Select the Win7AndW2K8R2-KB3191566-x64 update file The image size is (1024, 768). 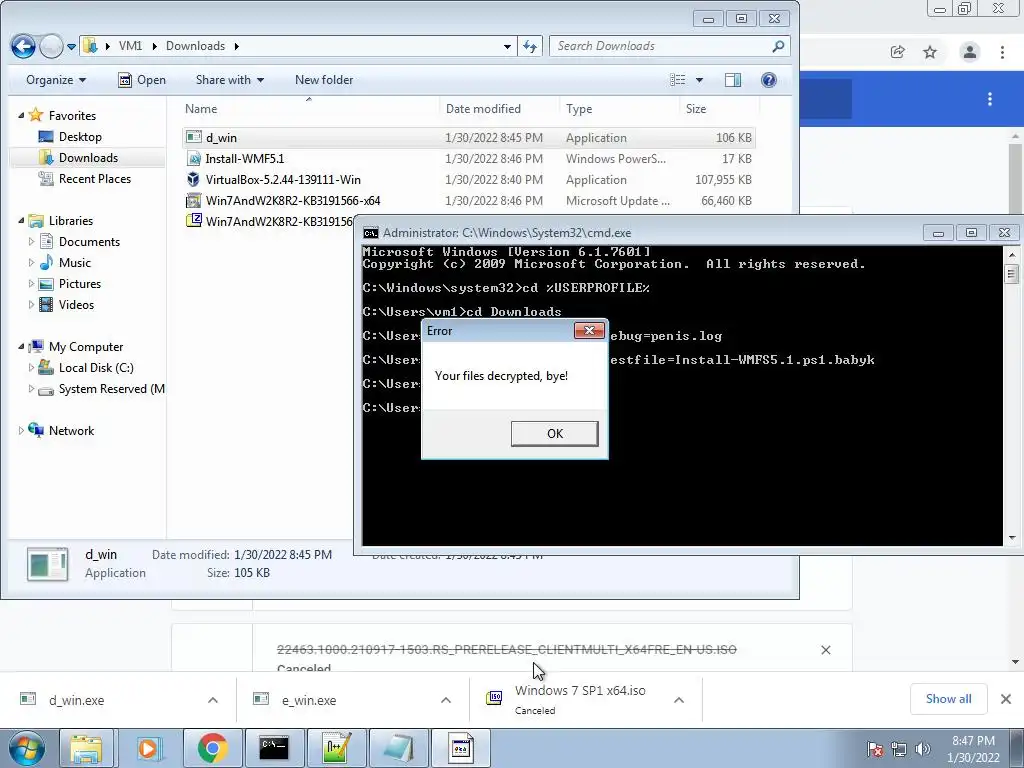coord(469,200)
